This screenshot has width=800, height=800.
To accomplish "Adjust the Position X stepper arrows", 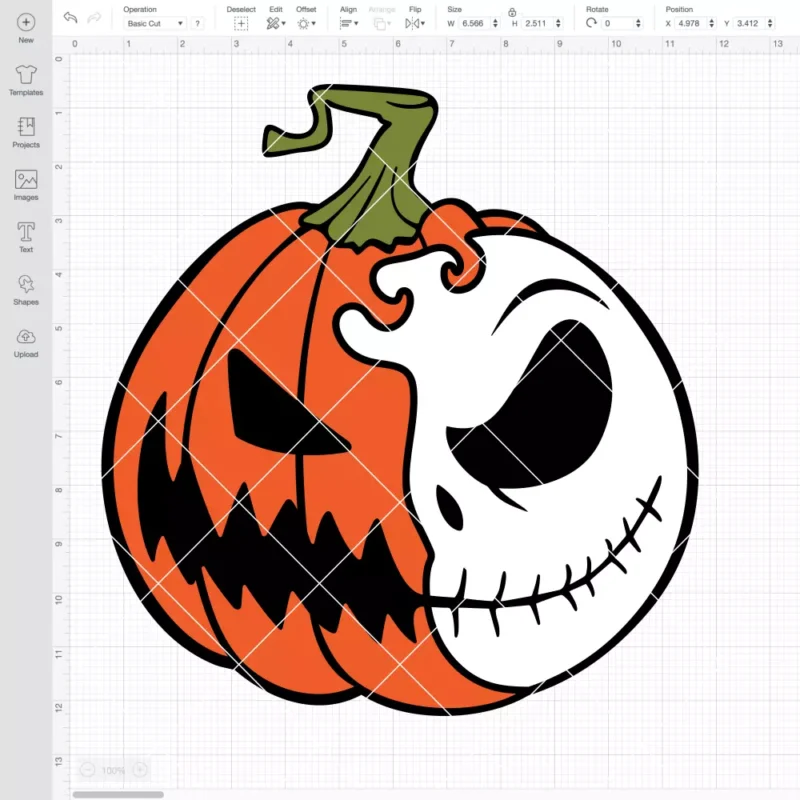I will (712, 23).
